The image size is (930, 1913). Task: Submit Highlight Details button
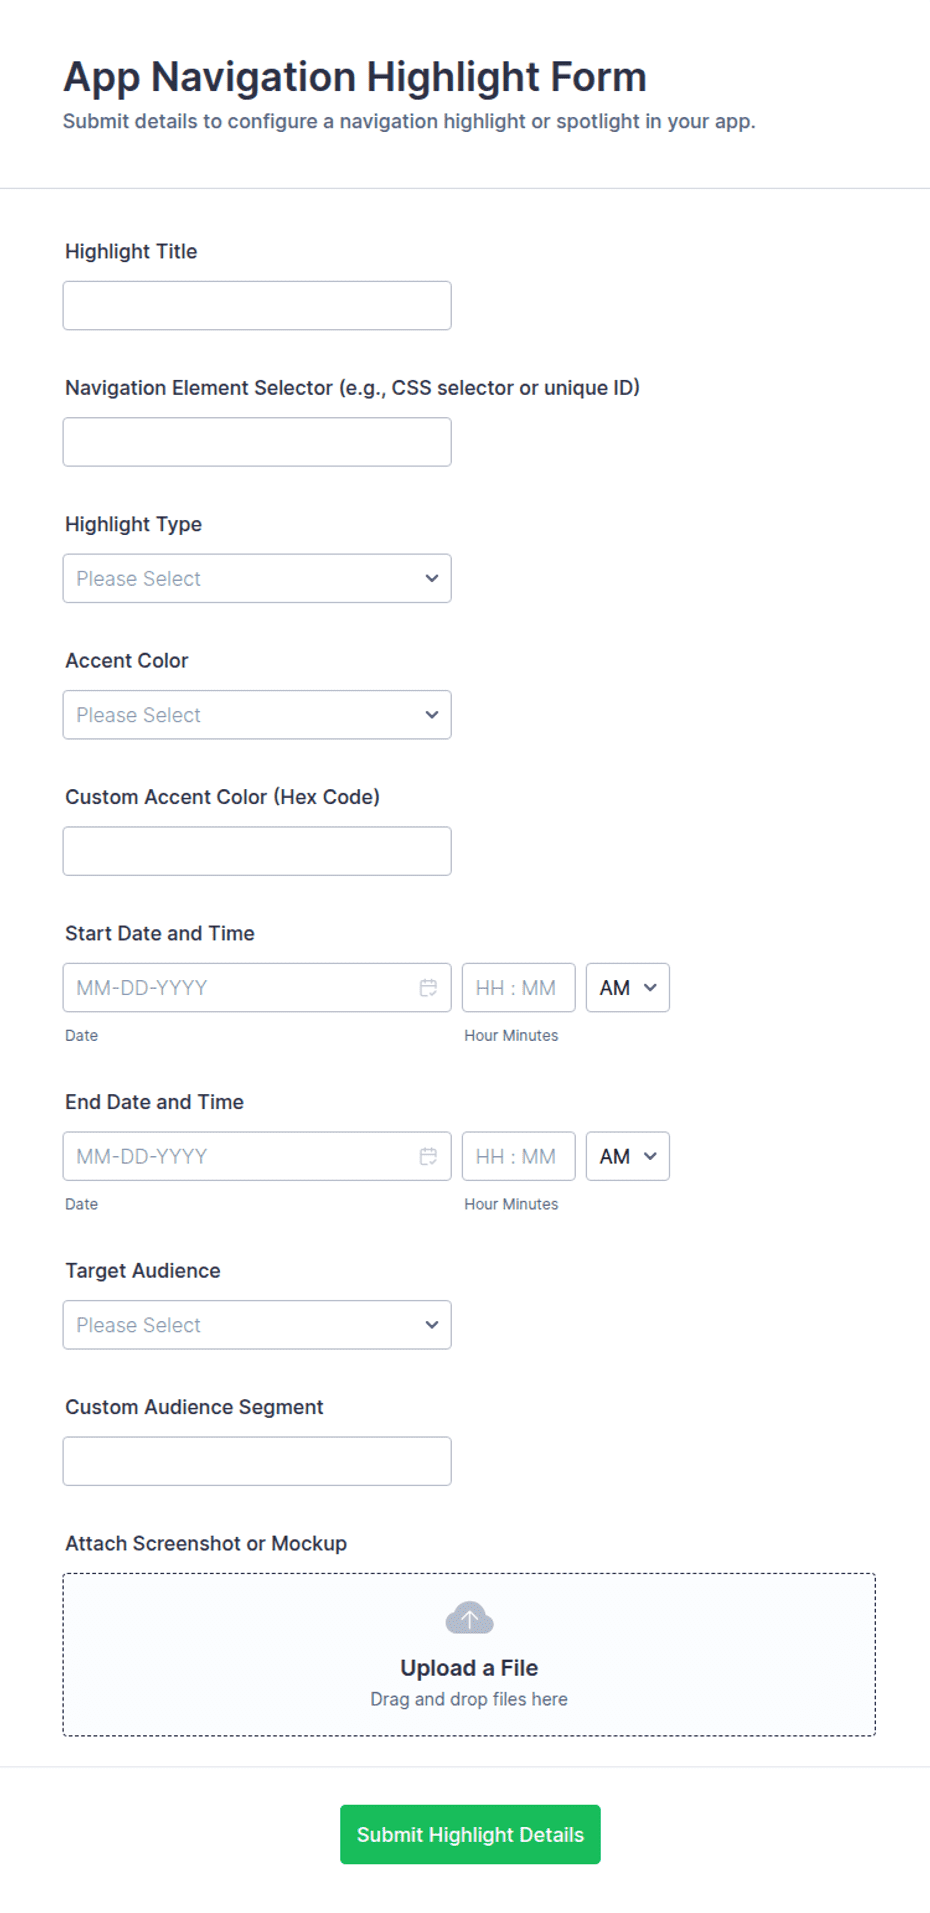470,1834
